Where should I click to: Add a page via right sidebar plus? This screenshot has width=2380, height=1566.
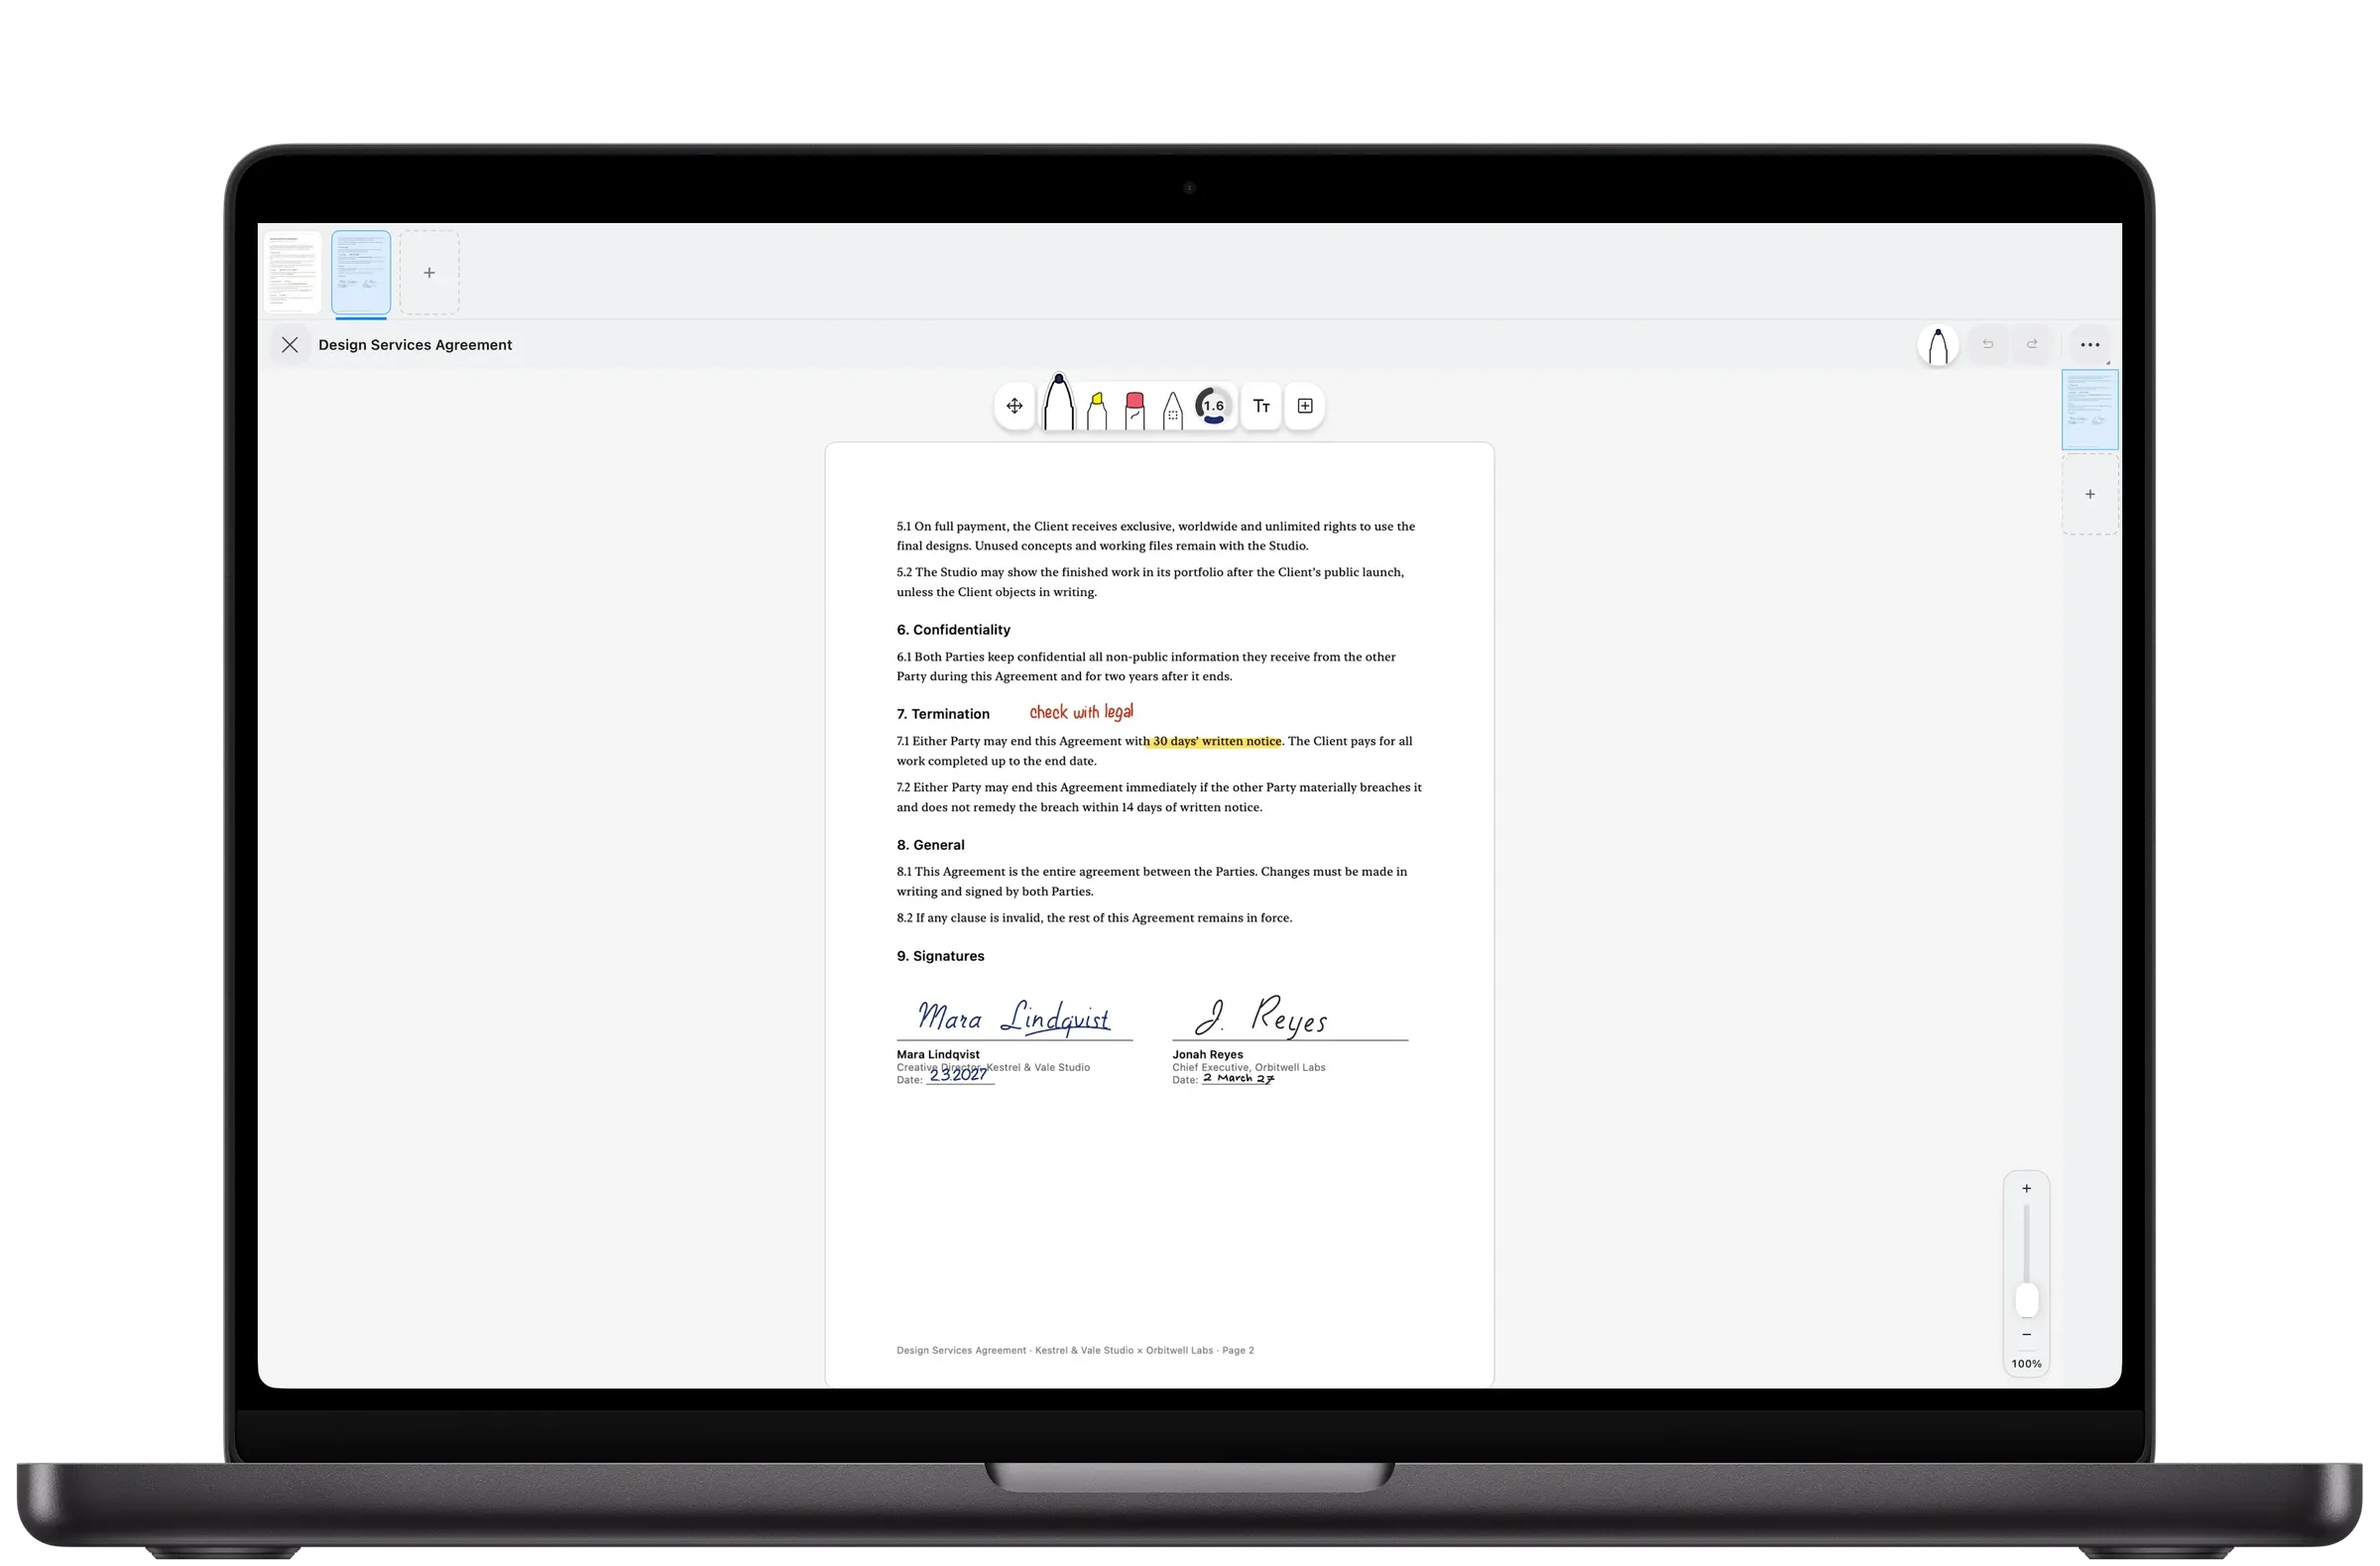click(x=2090, y=495)
